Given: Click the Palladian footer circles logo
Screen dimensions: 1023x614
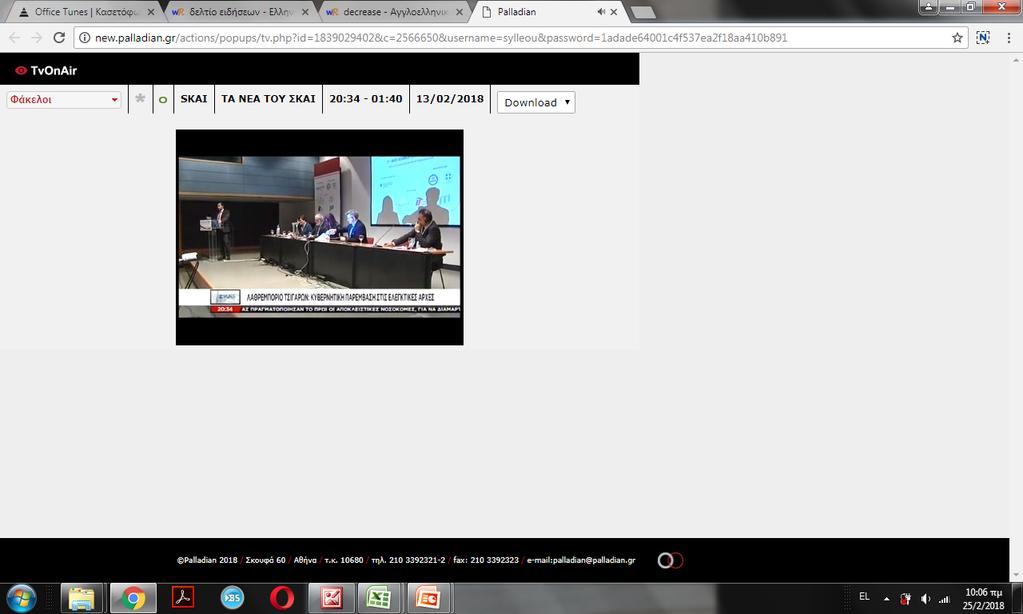Looking at the screenshot, I should click(670, 560).
